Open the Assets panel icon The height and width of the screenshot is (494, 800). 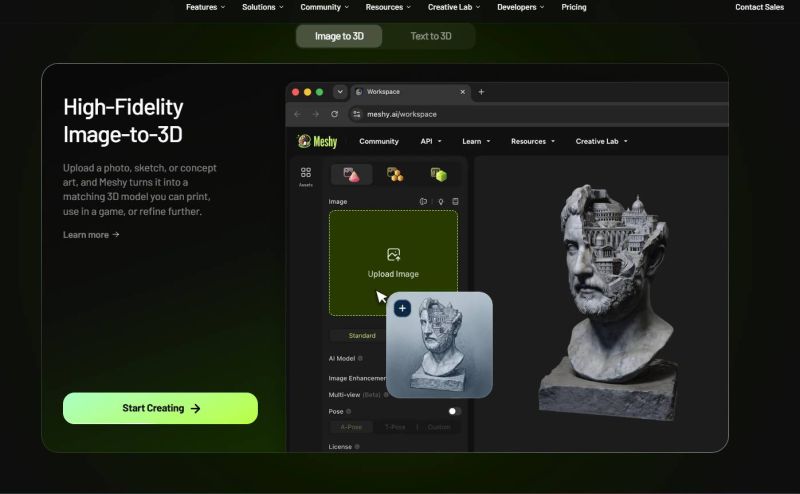tap(306, 176)
